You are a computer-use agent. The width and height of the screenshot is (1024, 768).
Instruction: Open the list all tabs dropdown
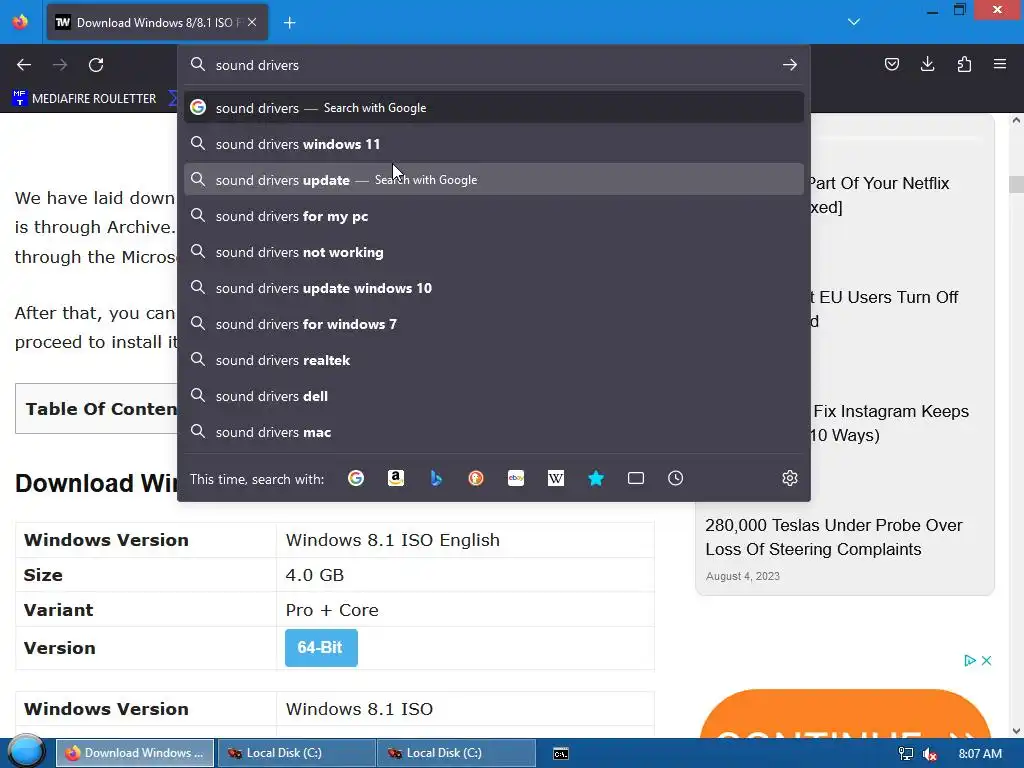(854, 22)
